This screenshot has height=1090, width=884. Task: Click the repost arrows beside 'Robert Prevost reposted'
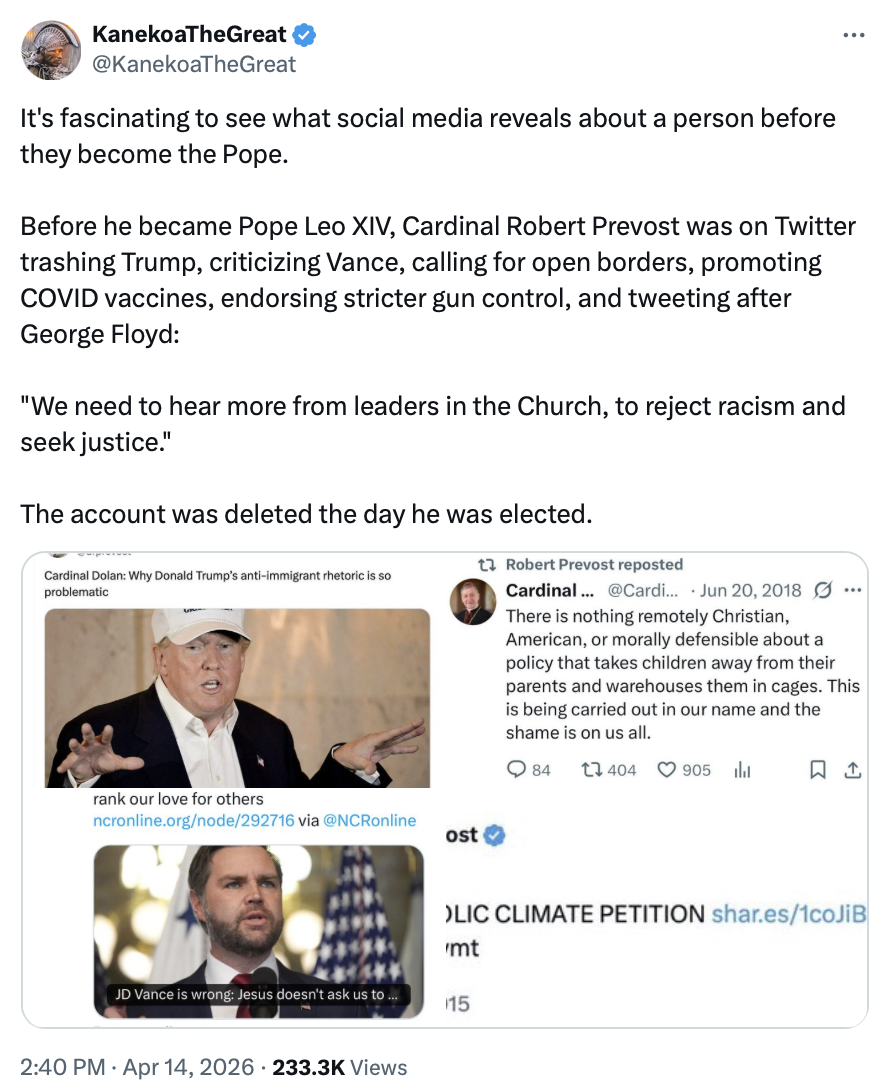489,564
